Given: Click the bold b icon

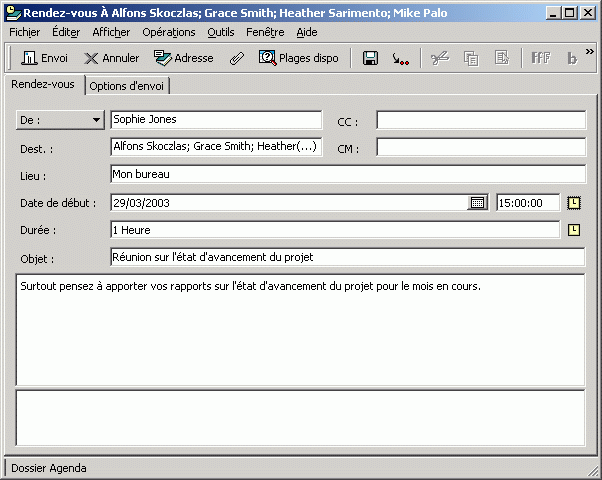Looking at the screenshot, I should (572, 59).
